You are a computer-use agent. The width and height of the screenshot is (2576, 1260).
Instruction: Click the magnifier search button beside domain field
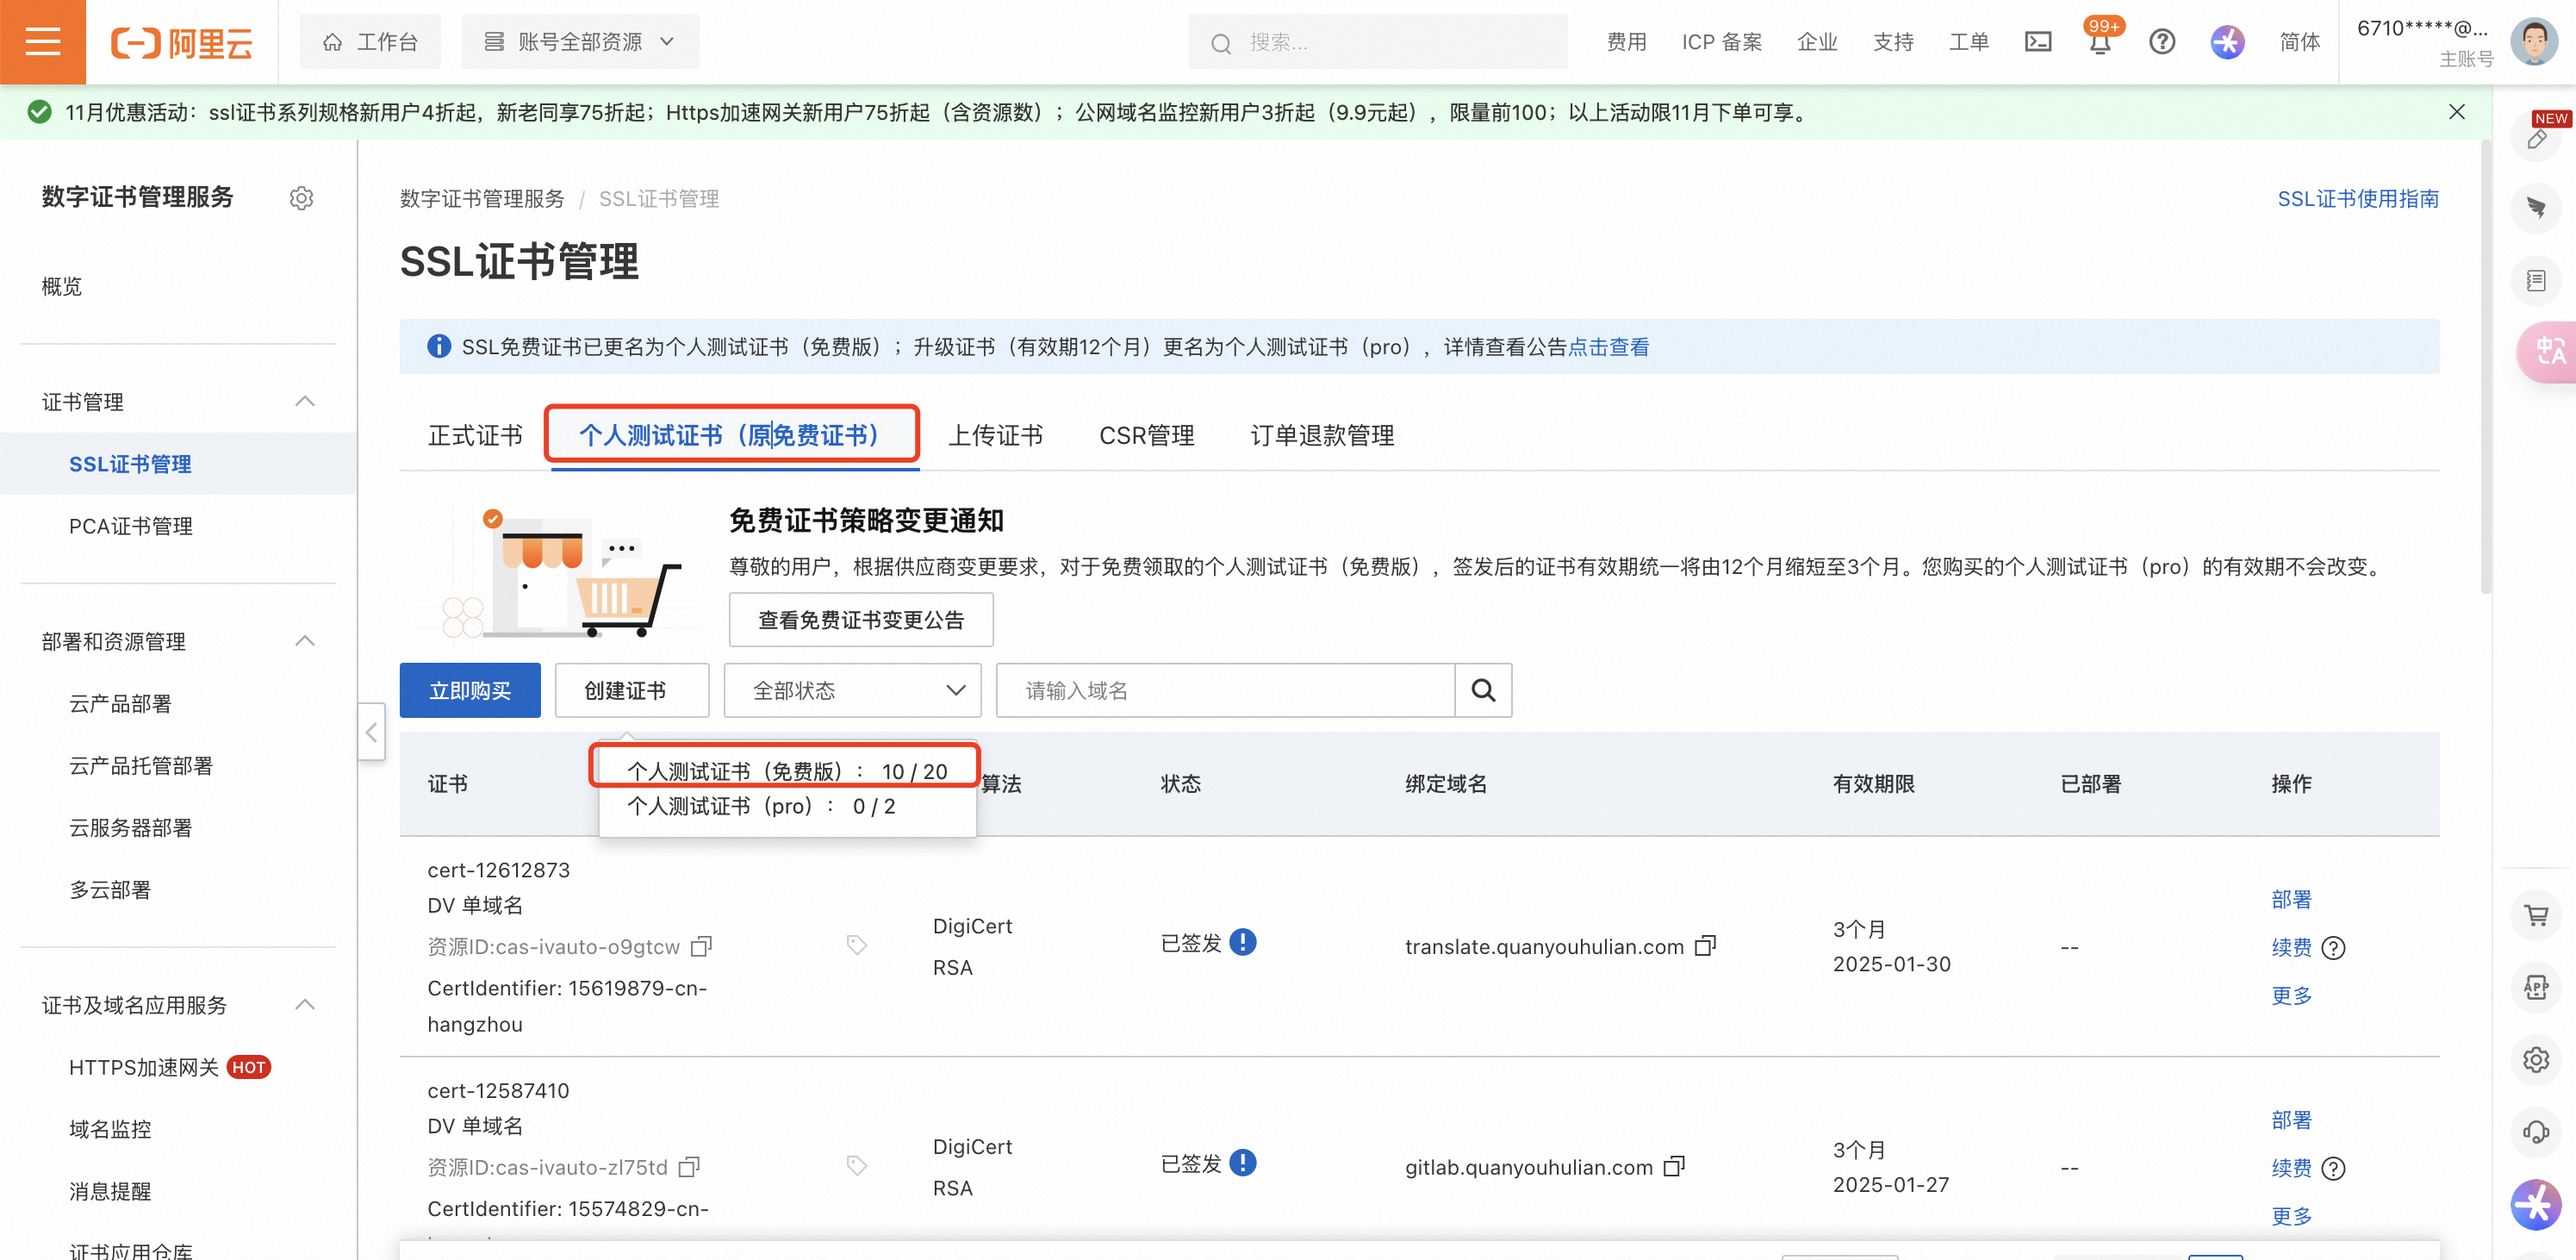(1483, 690)
